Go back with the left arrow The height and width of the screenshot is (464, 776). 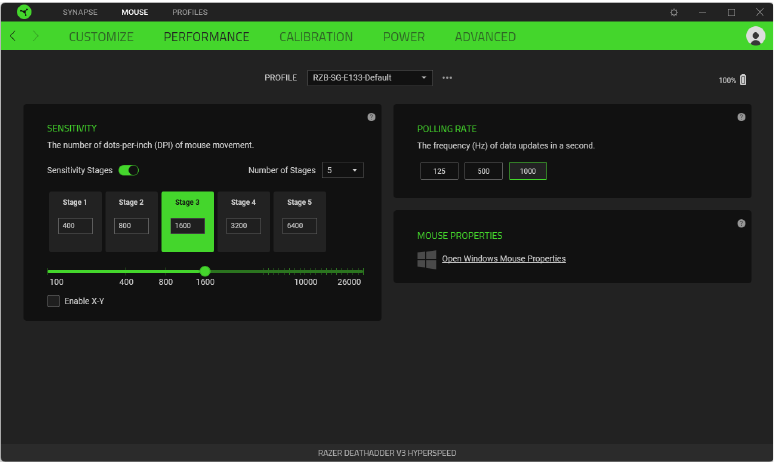(13, 36)
